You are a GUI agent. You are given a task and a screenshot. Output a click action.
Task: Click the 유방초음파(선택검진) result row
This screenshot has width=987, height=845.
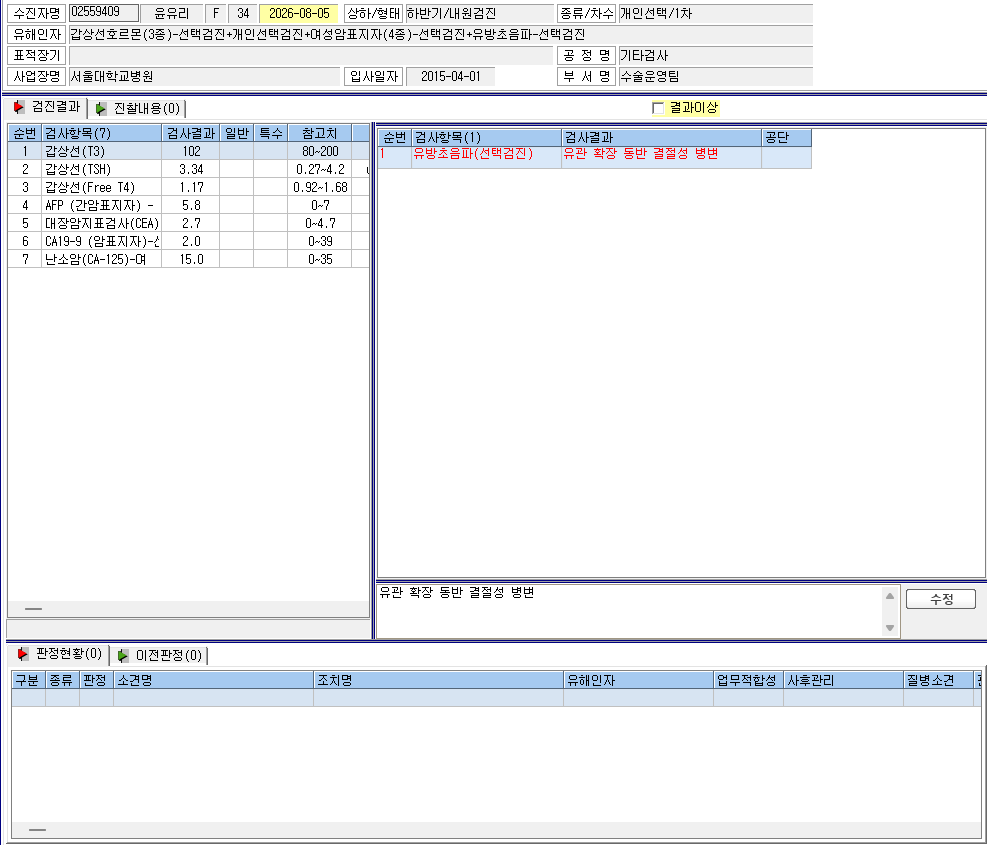594,157
